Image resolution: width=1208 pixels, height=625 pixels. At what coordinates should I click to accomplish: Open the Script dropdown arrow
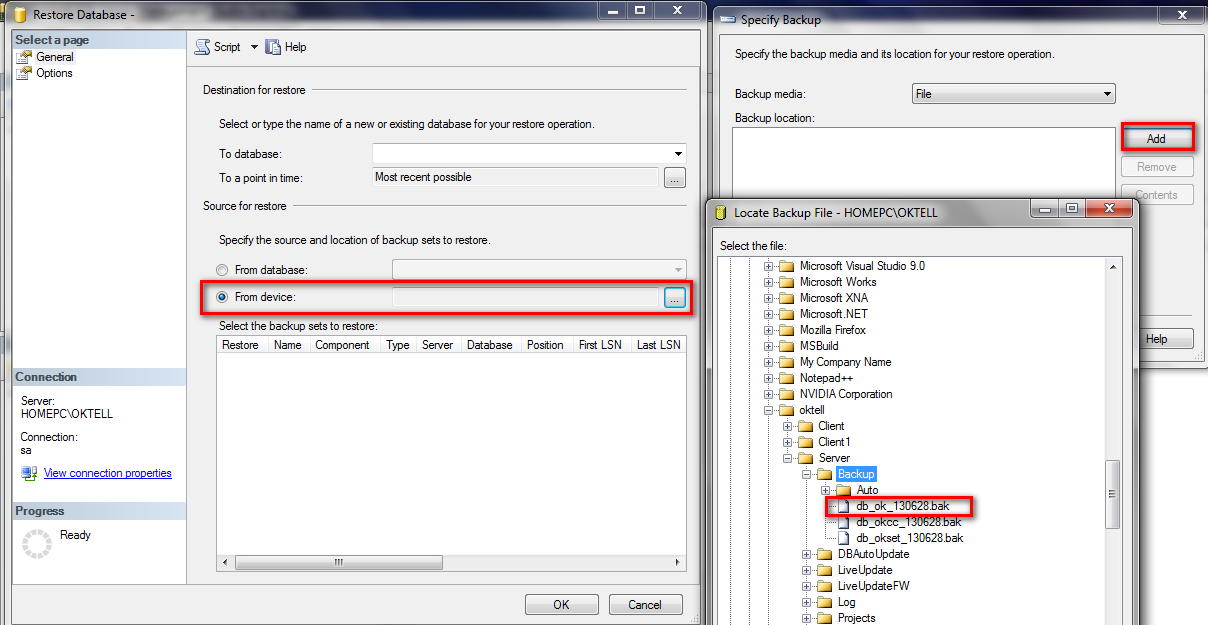pos(254,47)
